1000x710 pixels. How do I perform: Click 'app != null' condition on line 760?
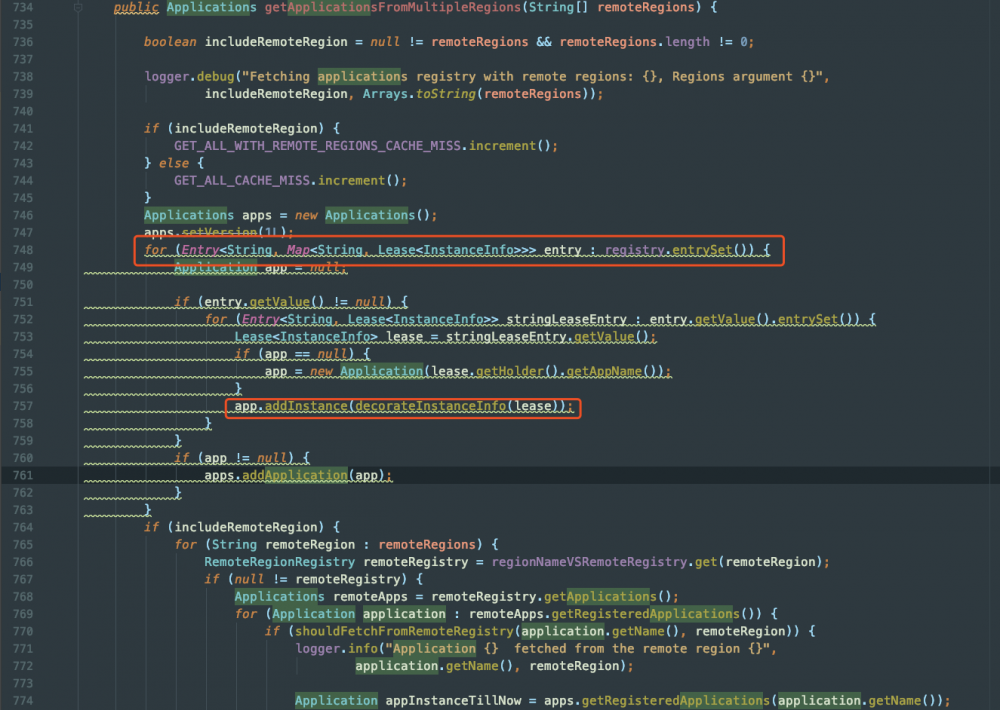(x=246, y=458)
